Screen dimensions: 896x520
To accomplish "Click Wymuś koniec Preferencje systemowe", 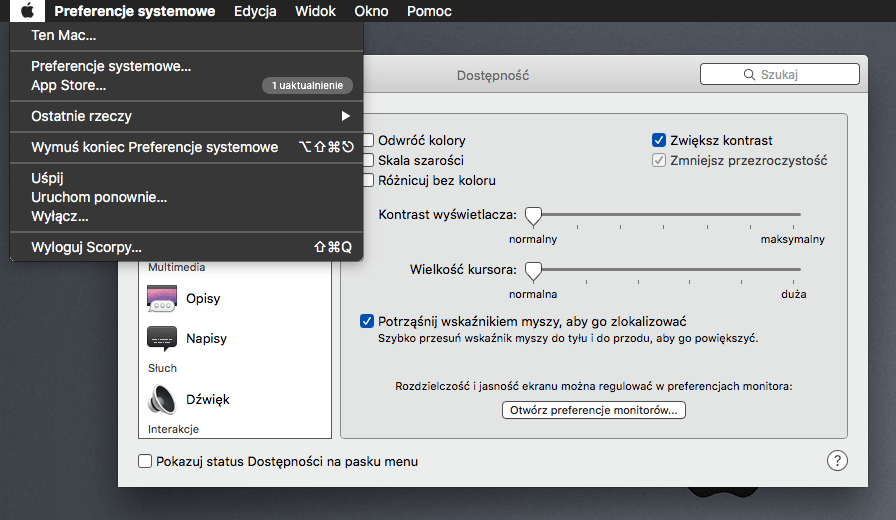I will 155,147.
